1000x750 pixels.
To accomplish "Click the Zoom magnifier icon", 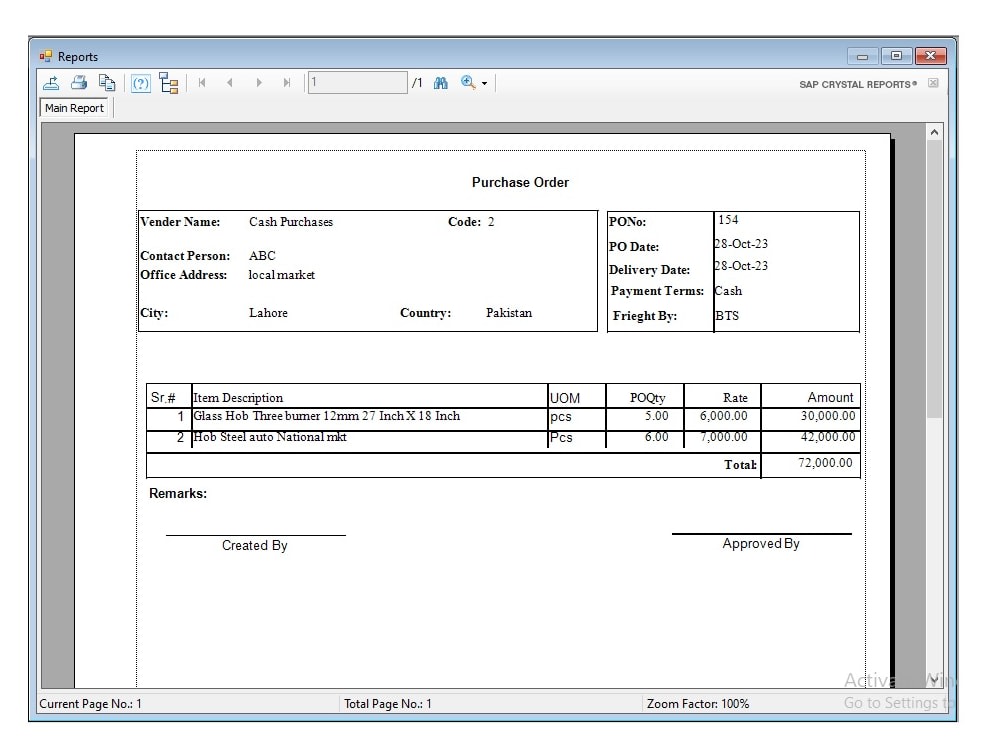I will [x=465, y=83].
